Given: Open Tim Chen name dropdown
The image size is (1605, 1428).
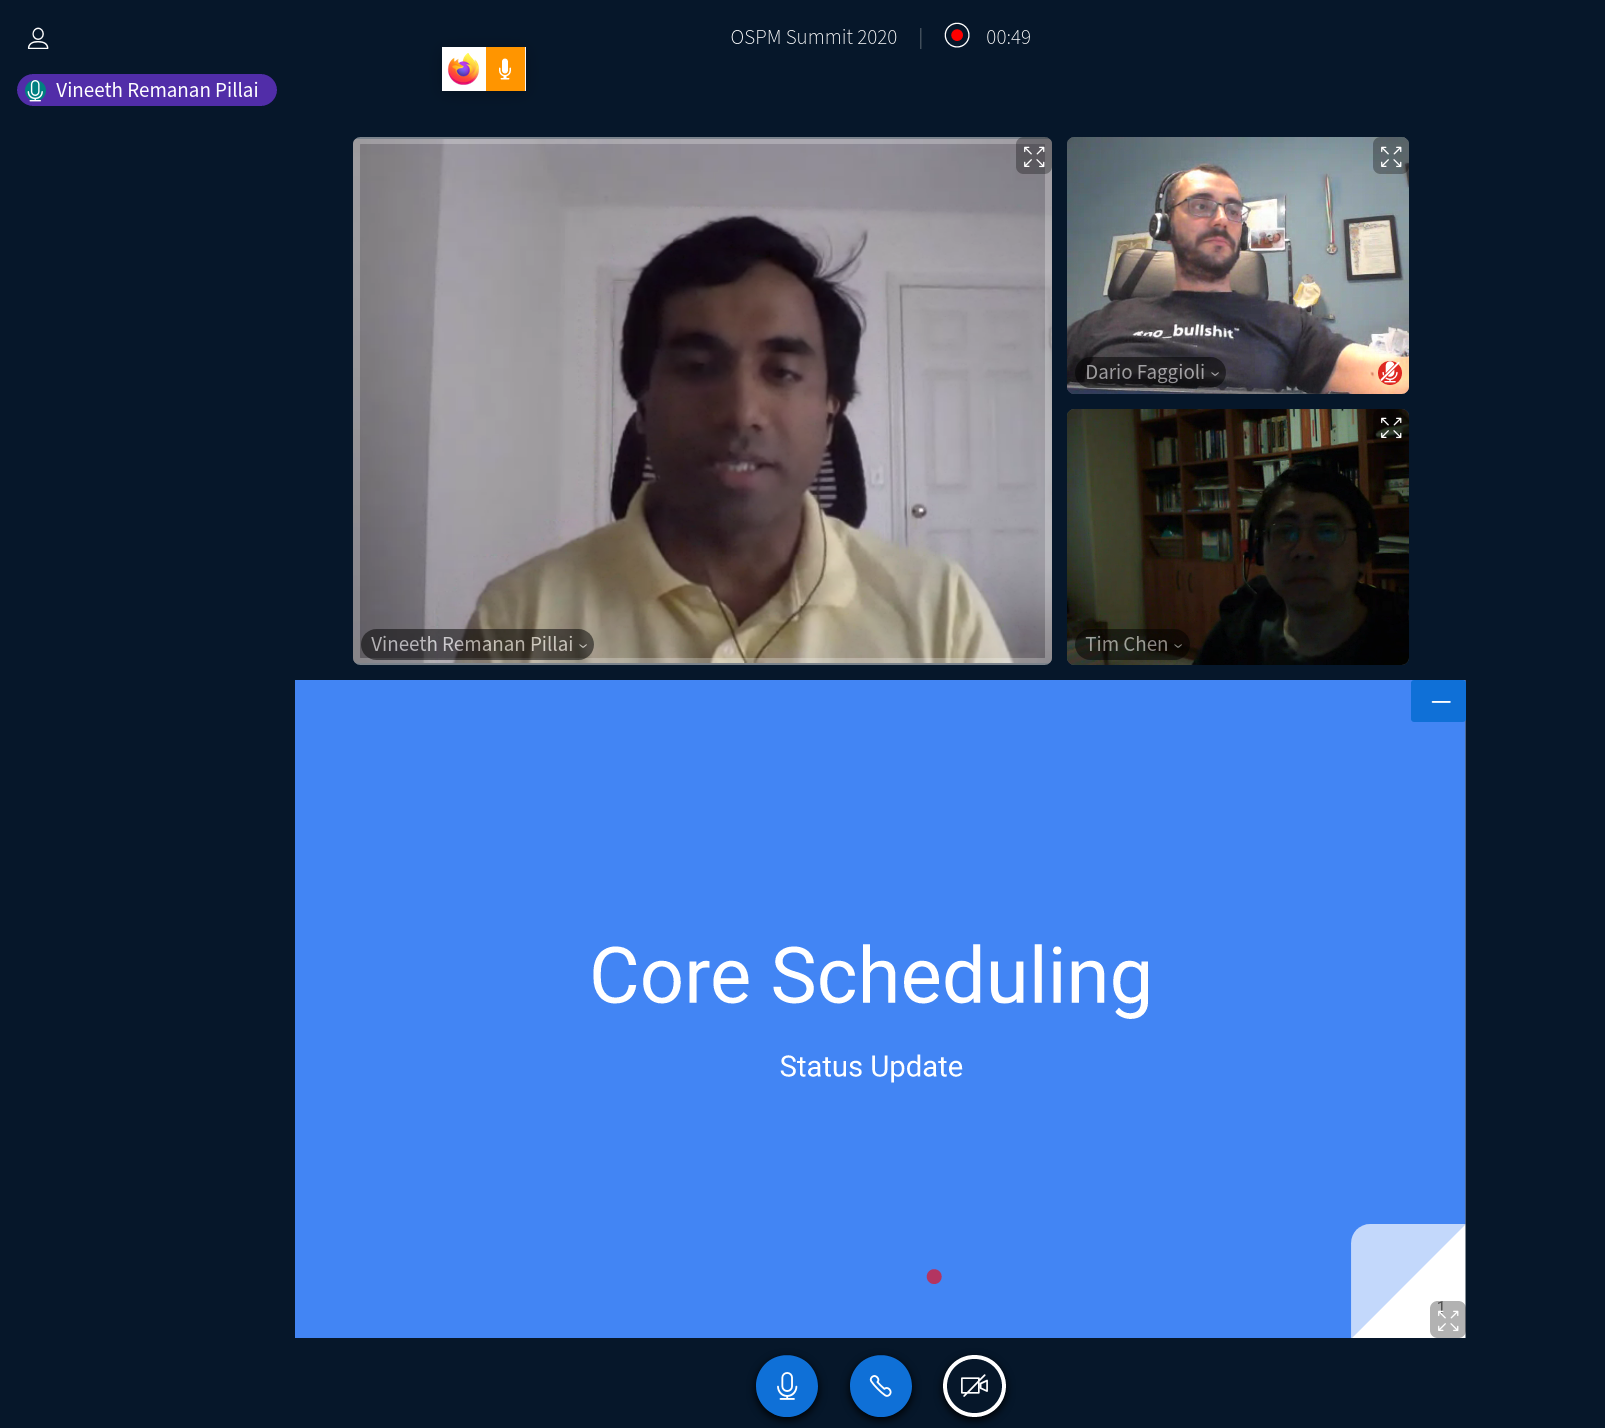Looking at the screenshot, I should click(x=1133, y=644).
